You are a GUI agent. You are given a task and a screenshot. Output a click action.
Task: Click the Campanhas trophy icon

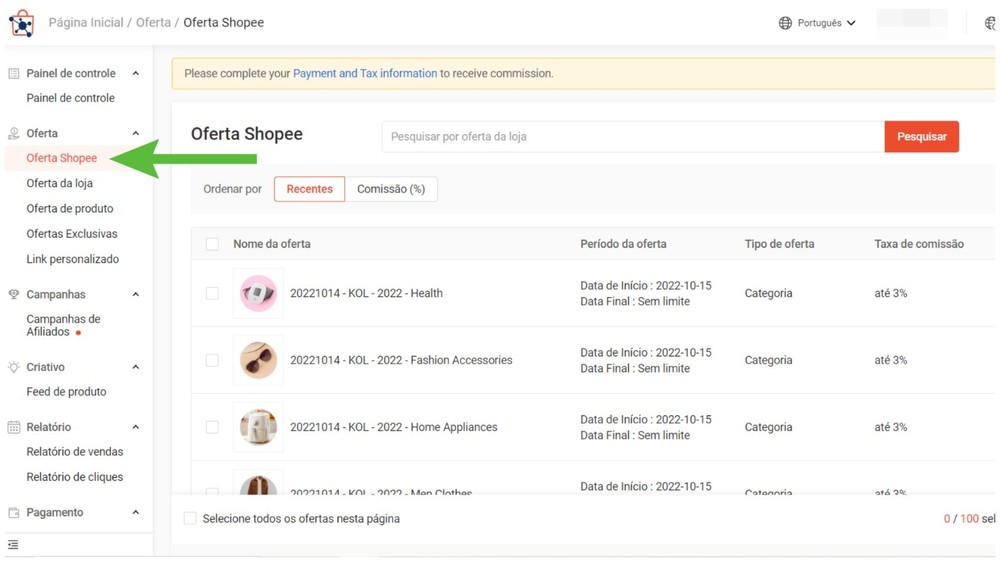[x=13, y=294]
